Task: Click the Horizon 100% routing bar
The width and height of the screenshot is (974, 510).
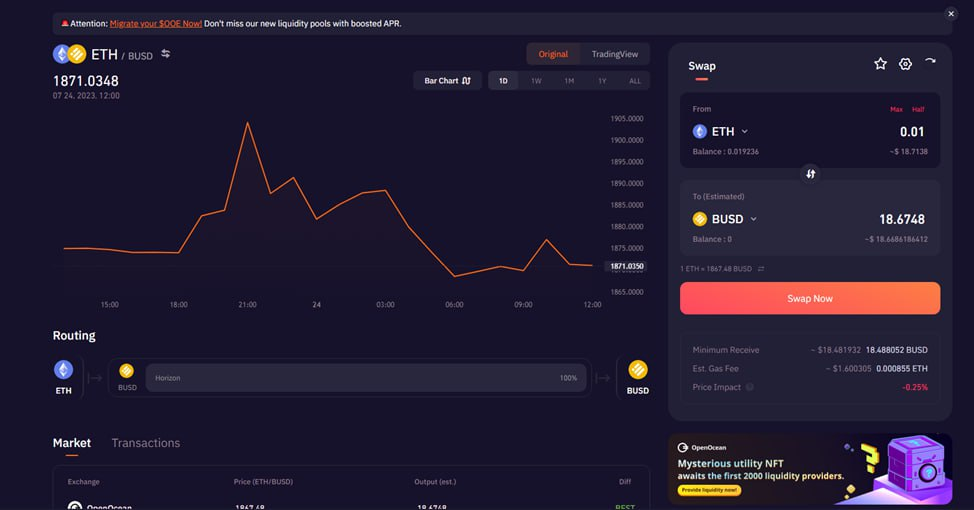Action: pyautogui.click(x=366, y=378)
